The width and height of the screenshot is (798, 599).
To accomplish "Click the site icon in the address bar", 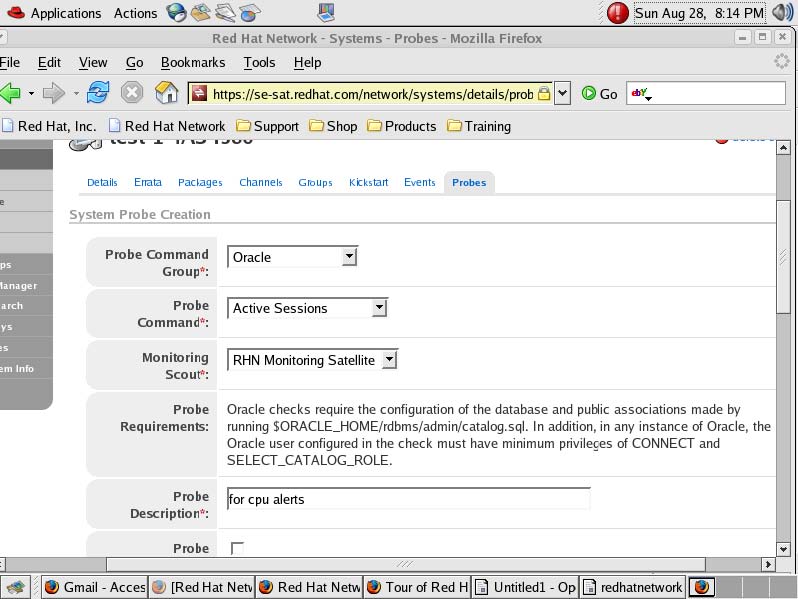I will [199, 93].
